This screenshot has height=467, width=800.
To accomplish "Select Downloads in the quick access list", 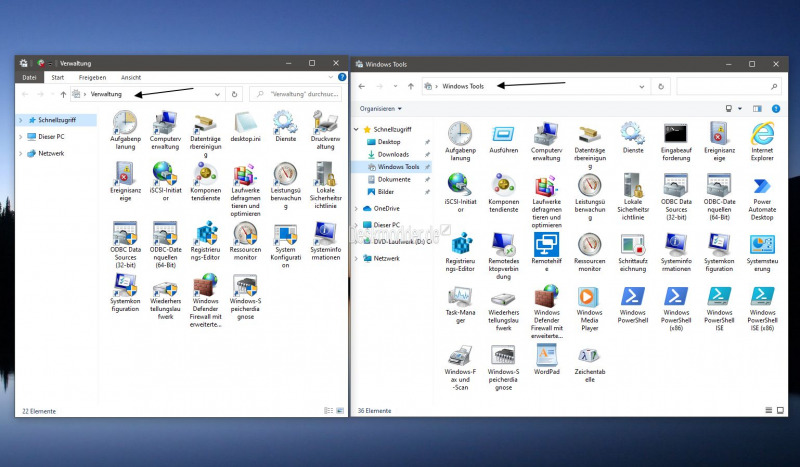I will click(x=393, y=154).
